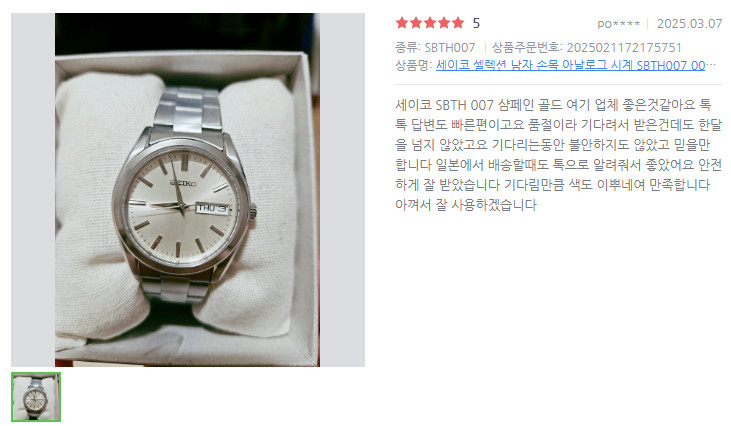Expand the truncated product name ellipsis
731x426 pixels.
tap(711, 65)
